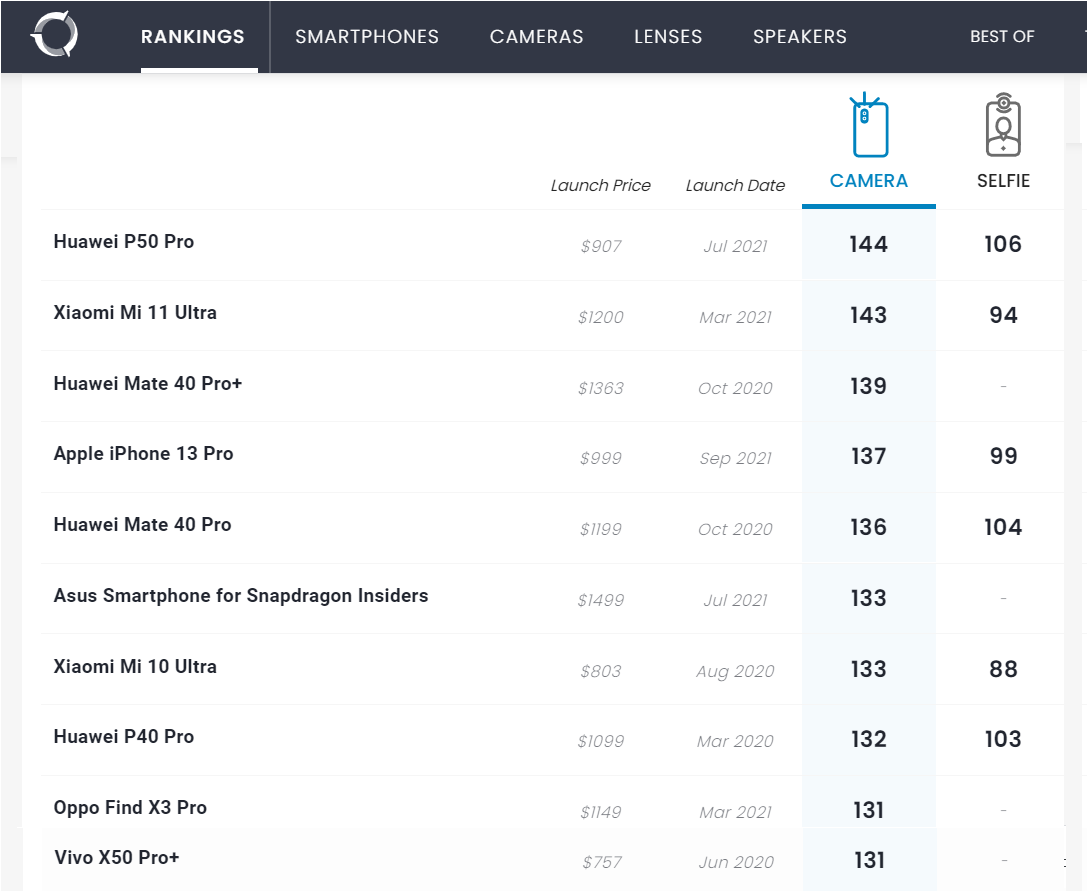The height and width of the screenshot is (891, 1087).
Task: Click the DXOMARK logo icon
Action: [x=54, y=36]
